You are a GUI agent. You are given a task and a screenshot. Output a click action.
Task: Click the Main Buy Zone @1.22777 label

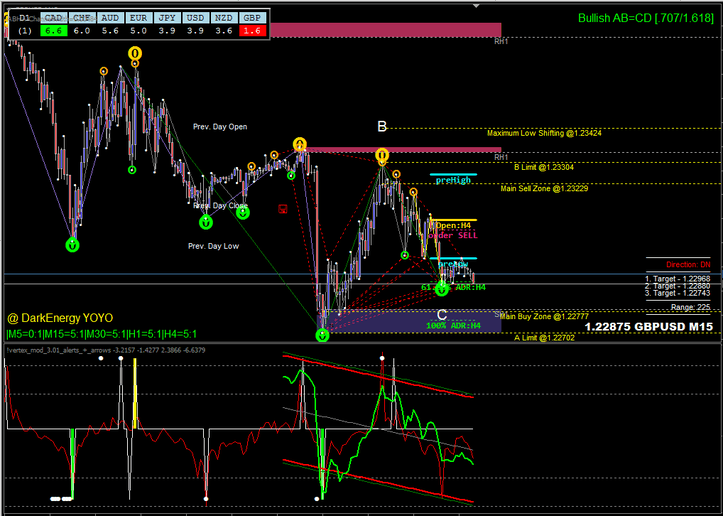point(543,316)
